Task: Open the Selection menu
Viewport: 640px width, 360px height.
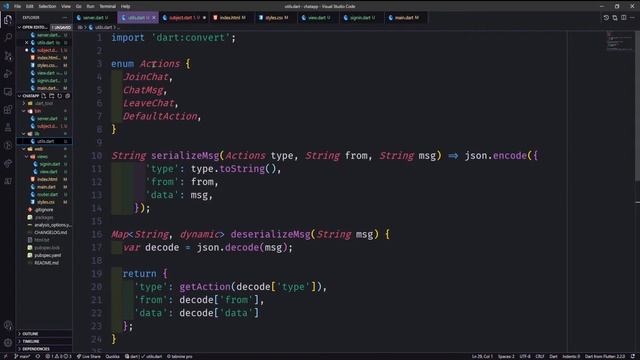Action: point(47,7)
